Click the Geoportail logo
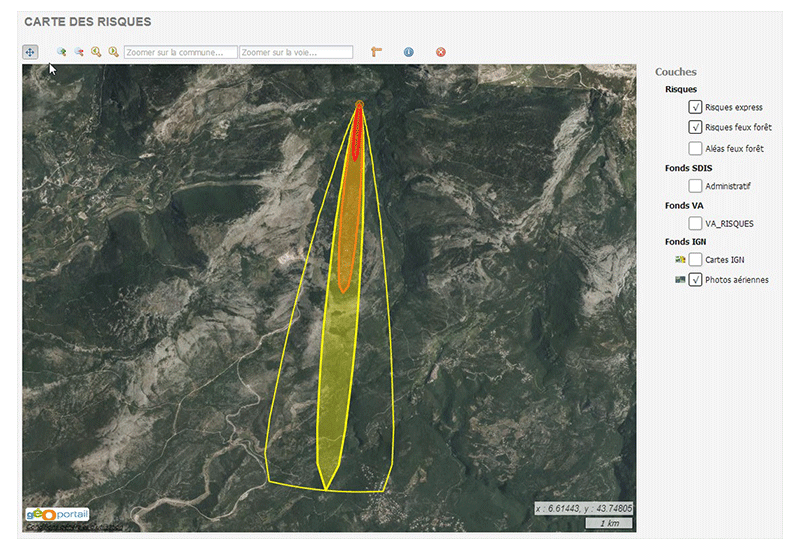This screenshot has width=800, height=551. point(58,514)
